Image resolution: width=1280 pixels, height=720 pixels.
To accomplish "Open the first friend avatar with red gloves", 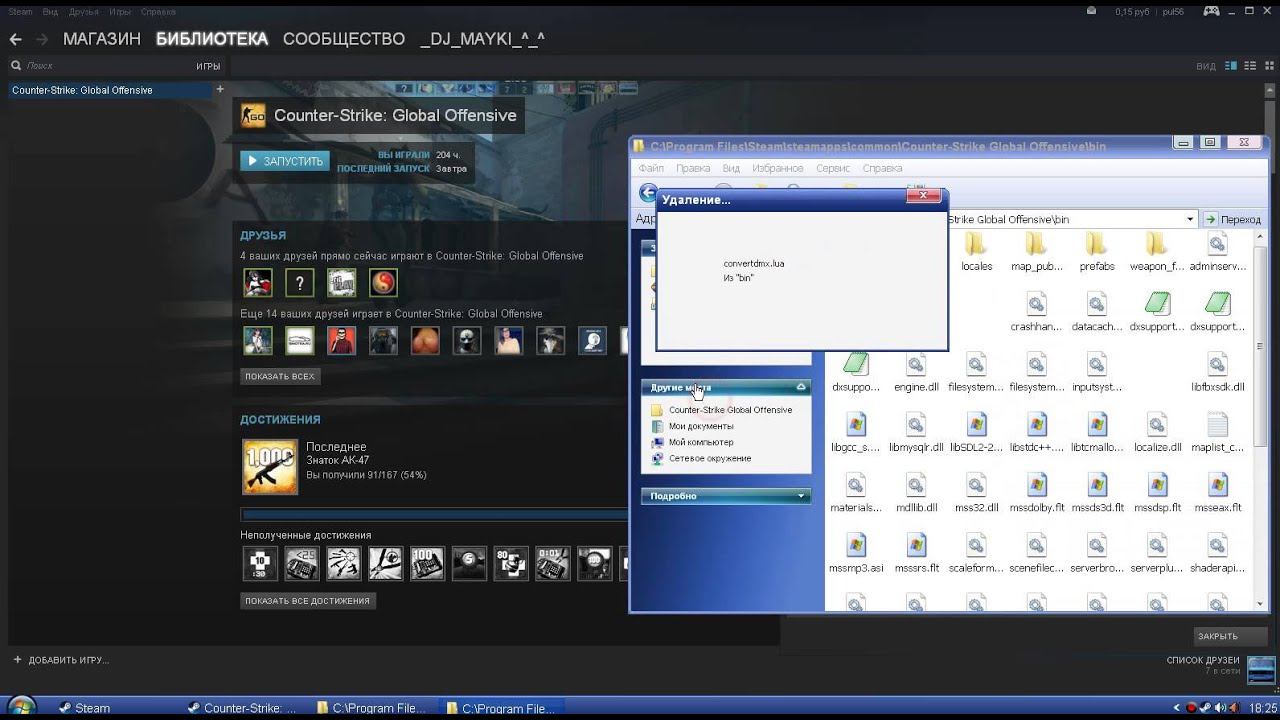I will pos(258,283).
